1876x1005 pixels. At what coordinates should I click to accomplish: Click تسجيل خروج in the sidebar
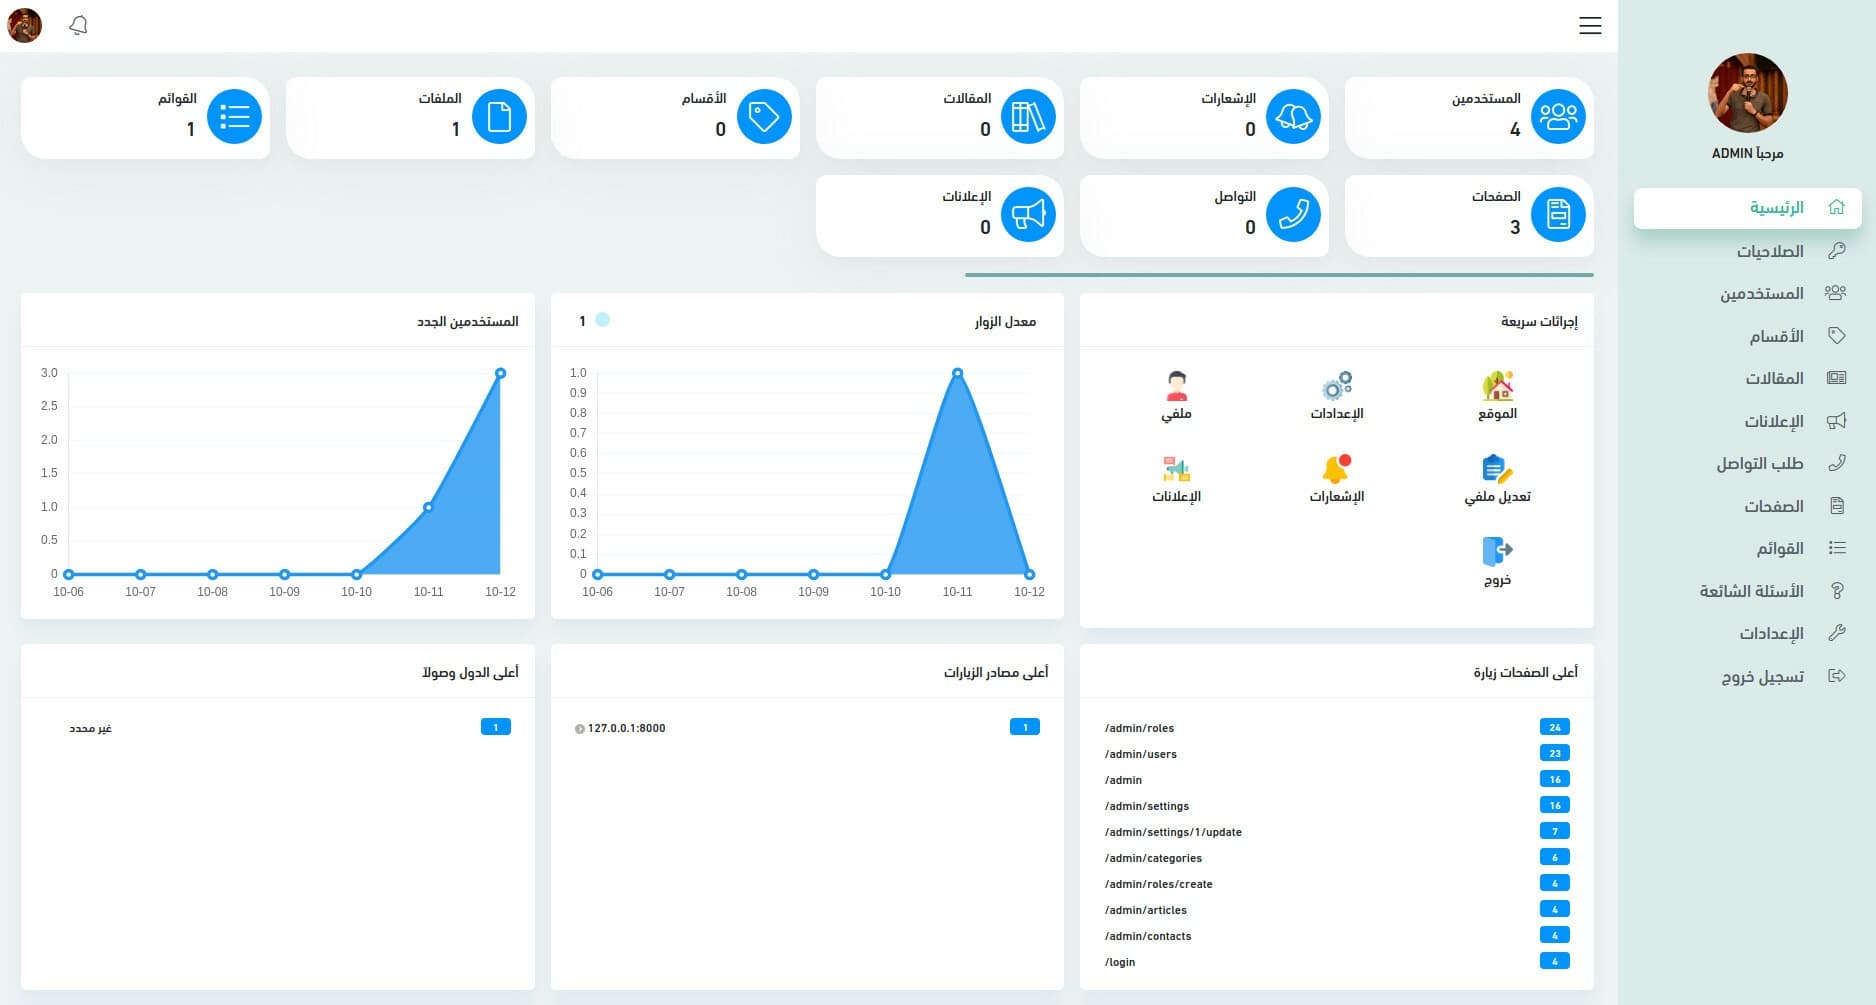[x=1747, y=676]
